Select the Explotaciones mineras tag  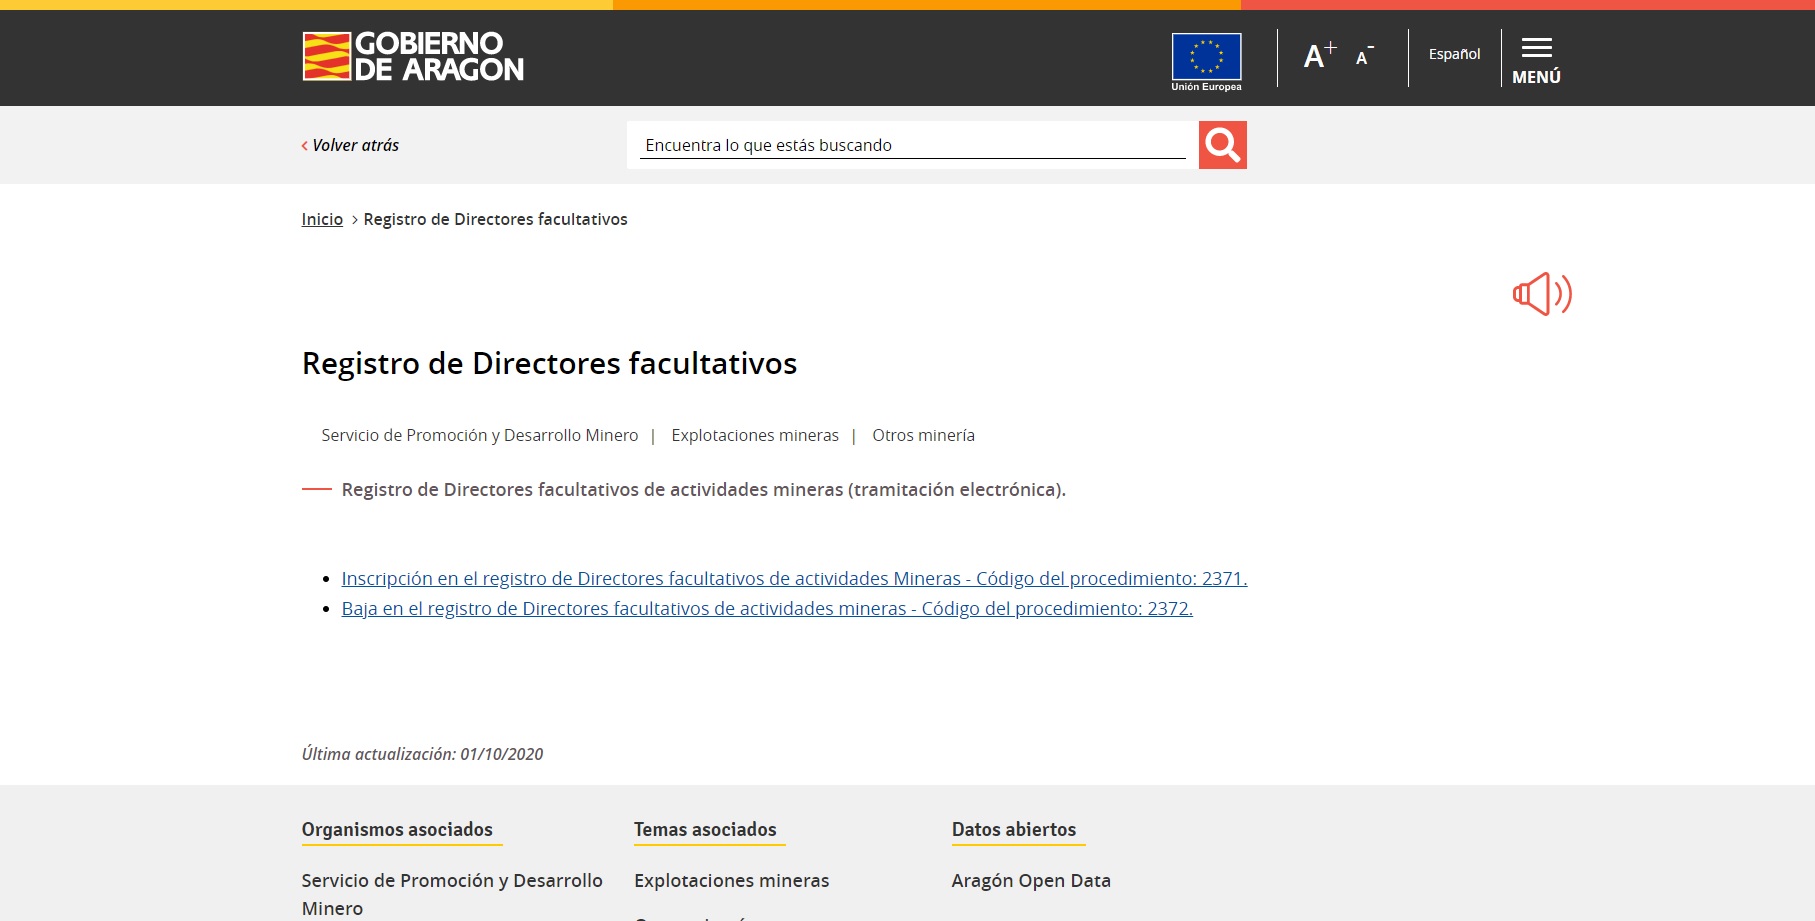[x=755, y=435]
